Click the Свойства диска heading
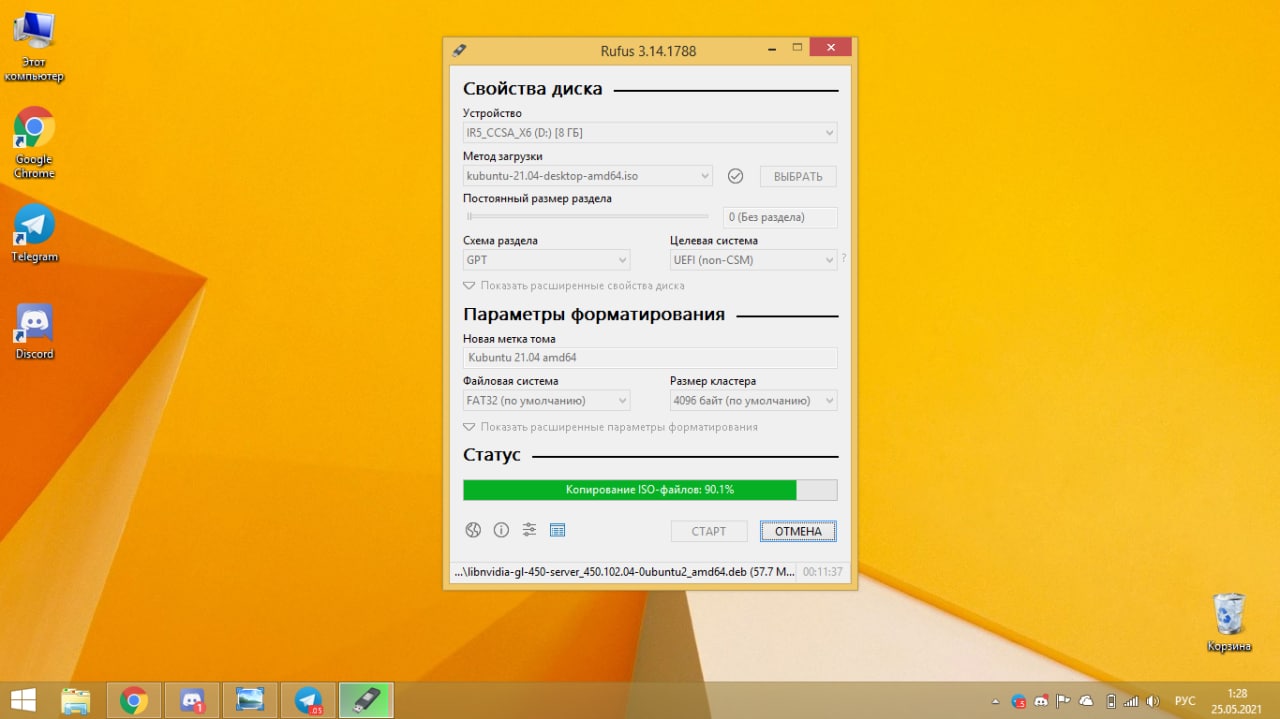 [x=533, y=89]
